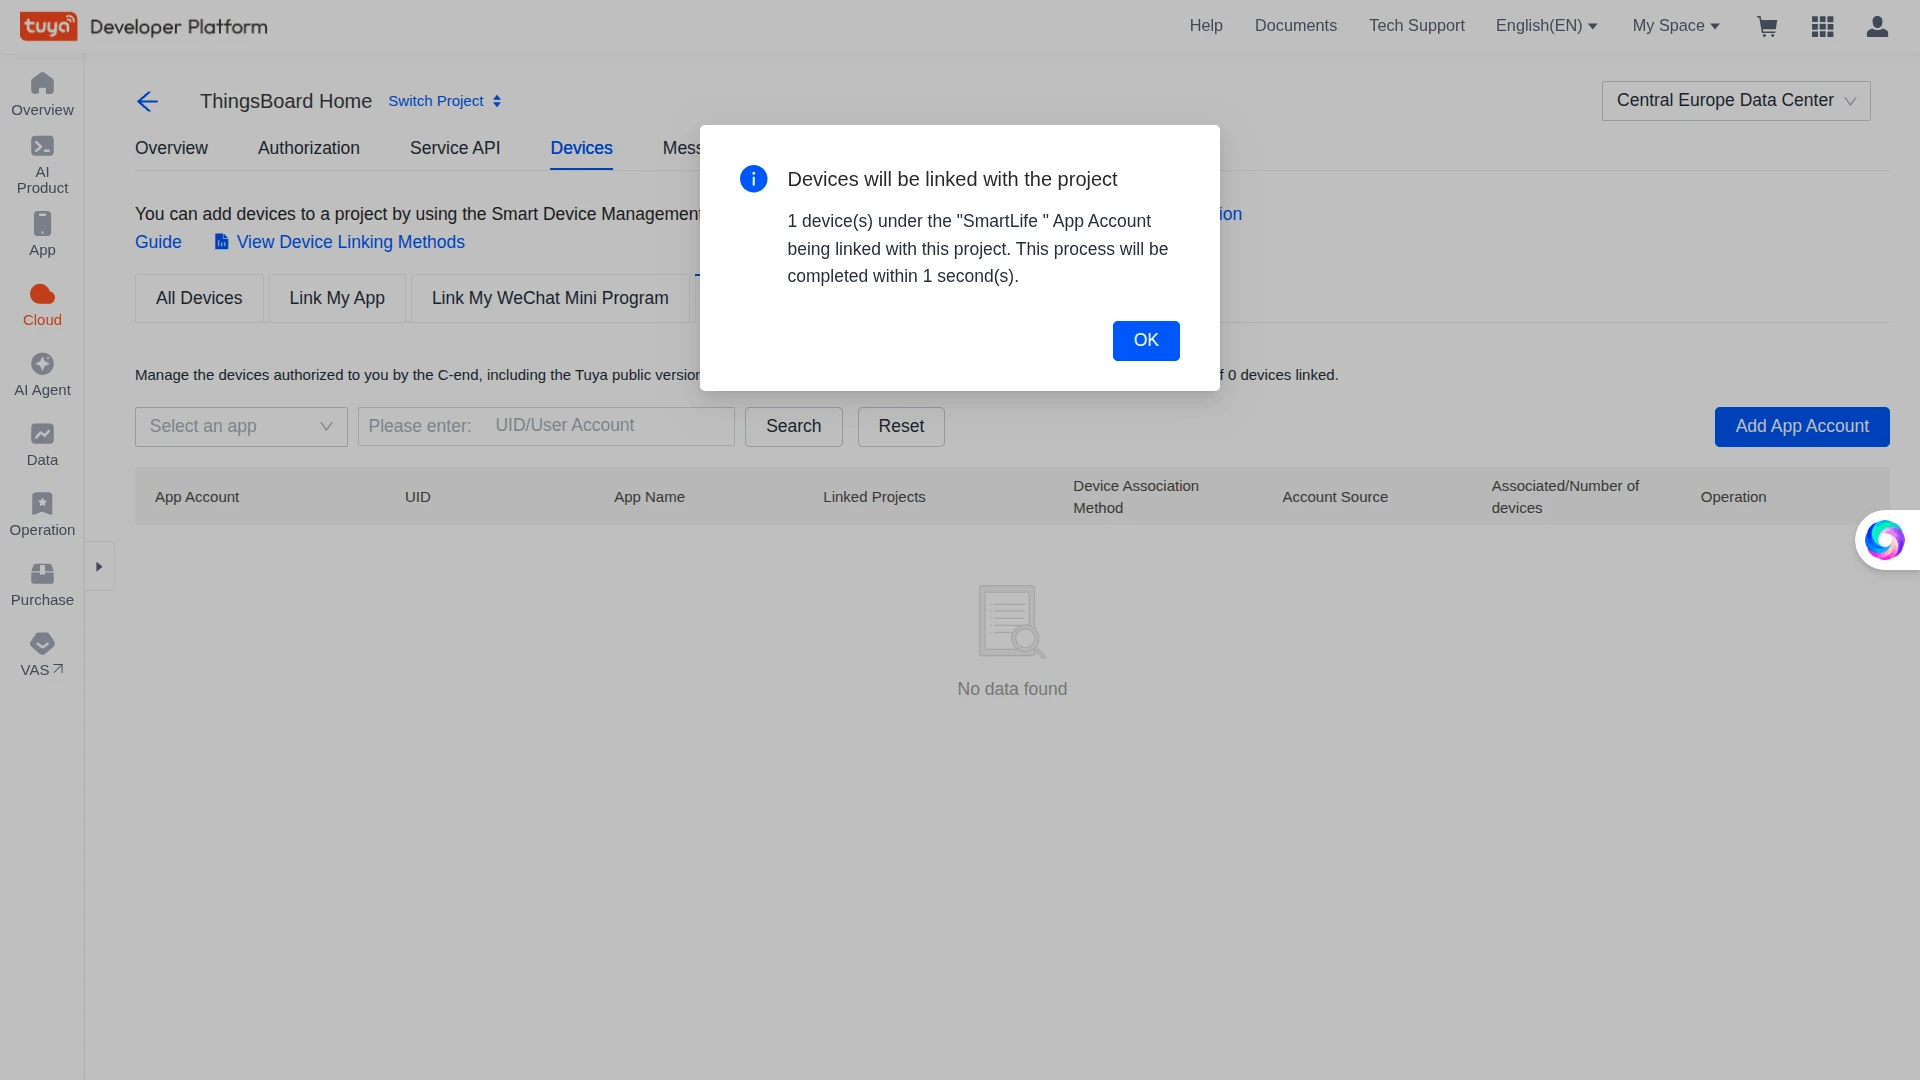The image size is (1920, 1080).
Task: Click the UID column header
Action: pyautogui.click(x=418, y=497)
